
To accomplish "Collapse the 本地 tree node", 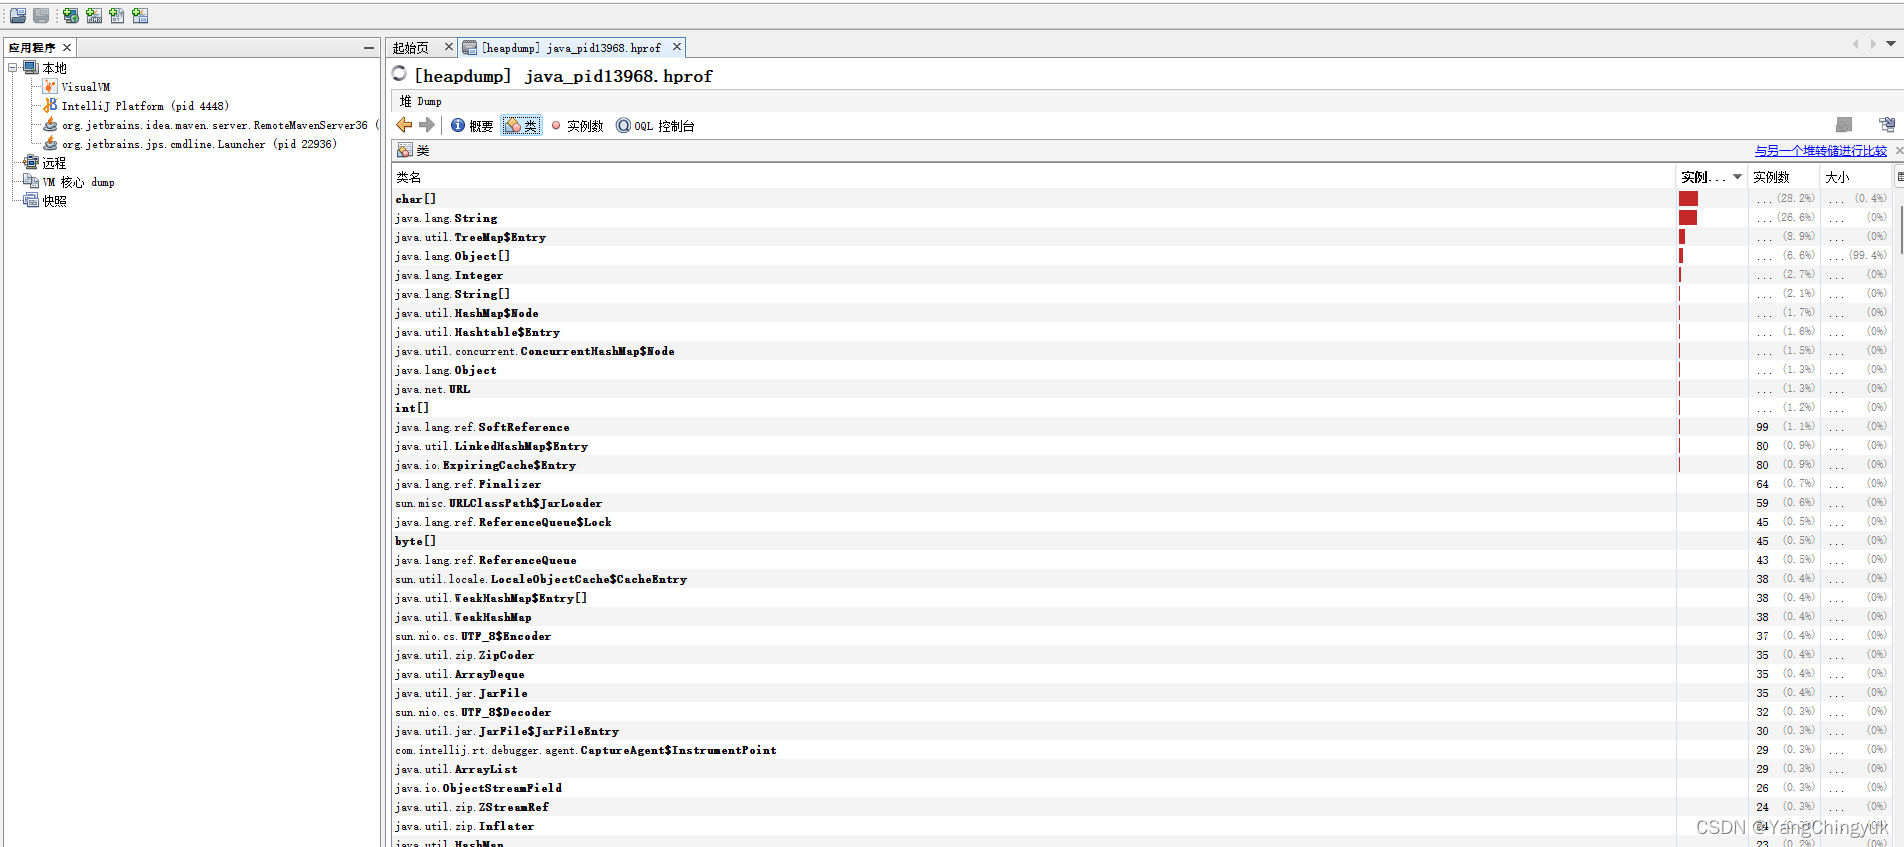I will (x=13, y=68).
